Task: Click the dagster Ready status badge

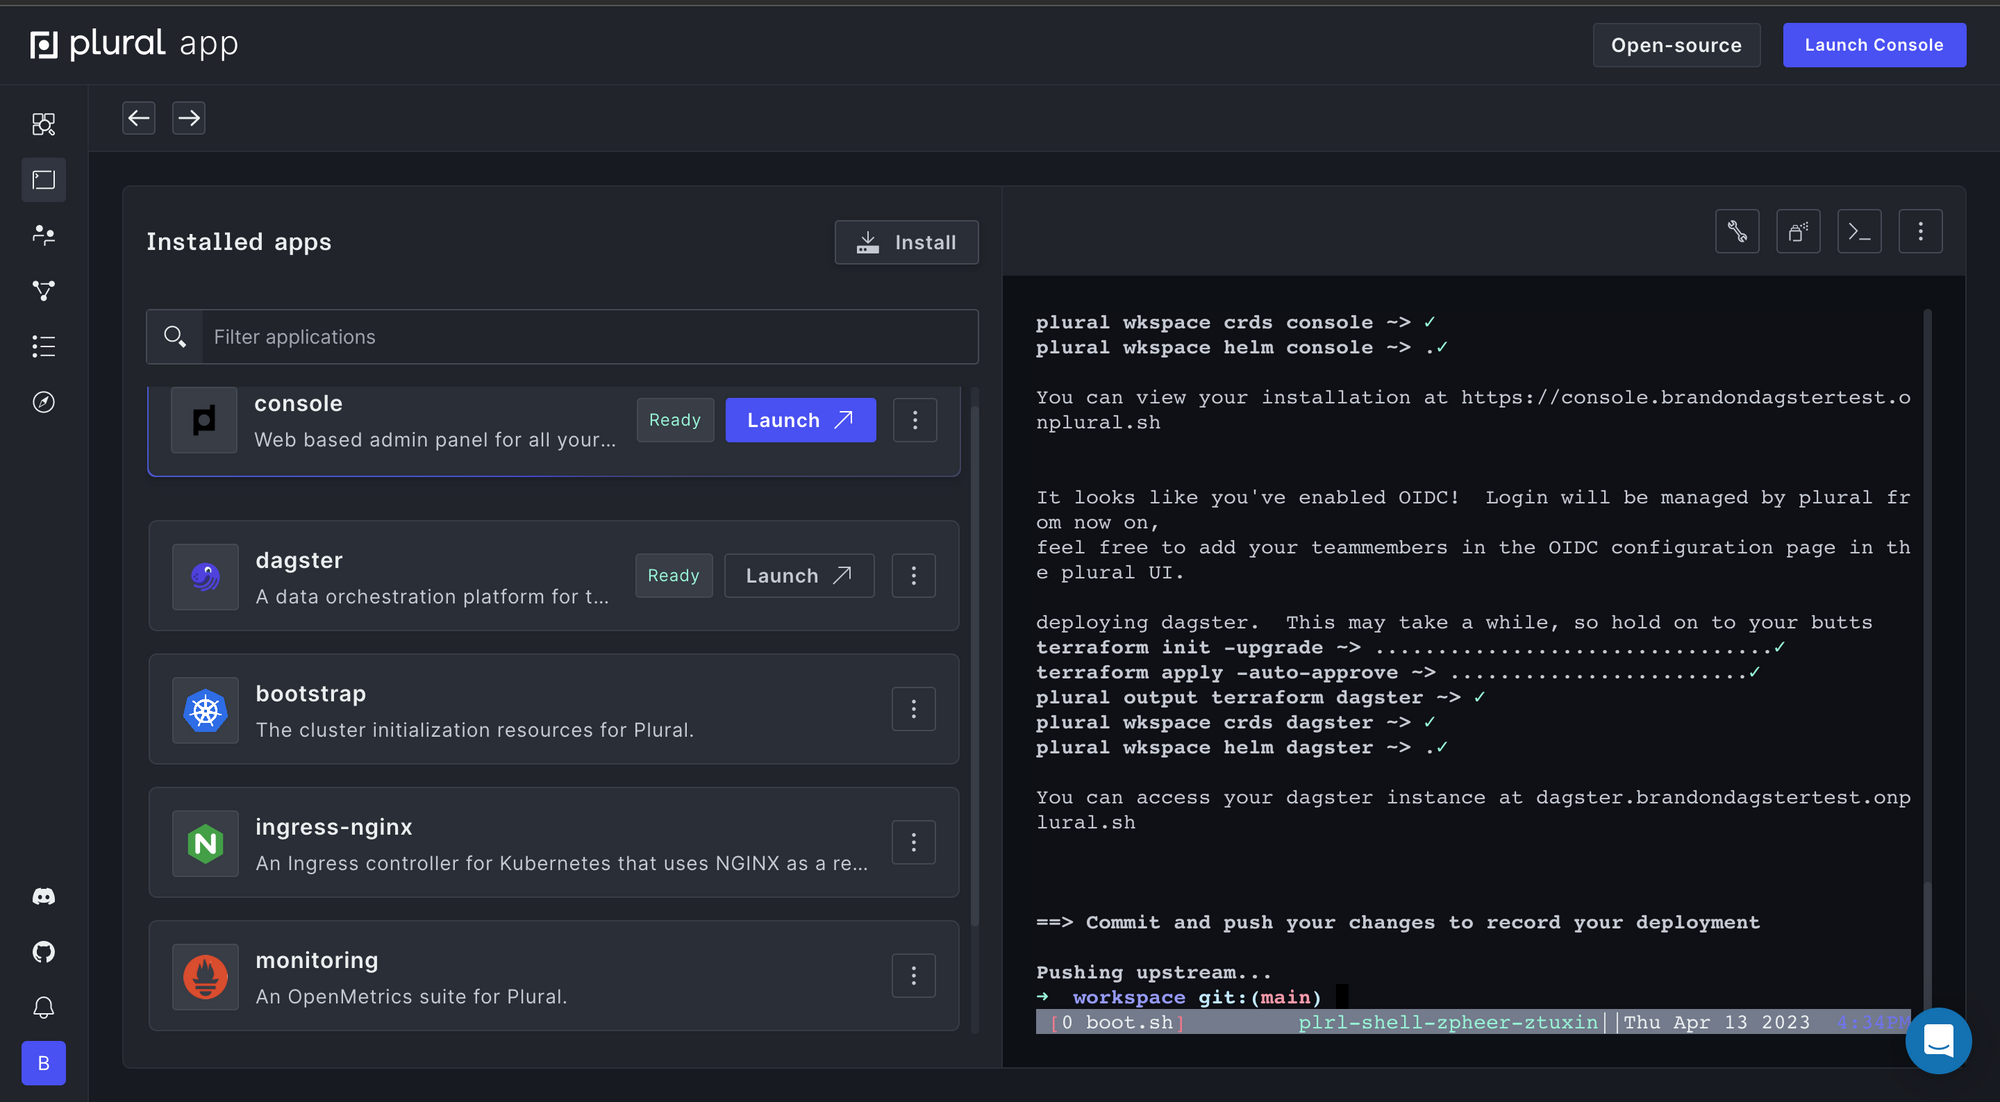Action: pos(674,576)
